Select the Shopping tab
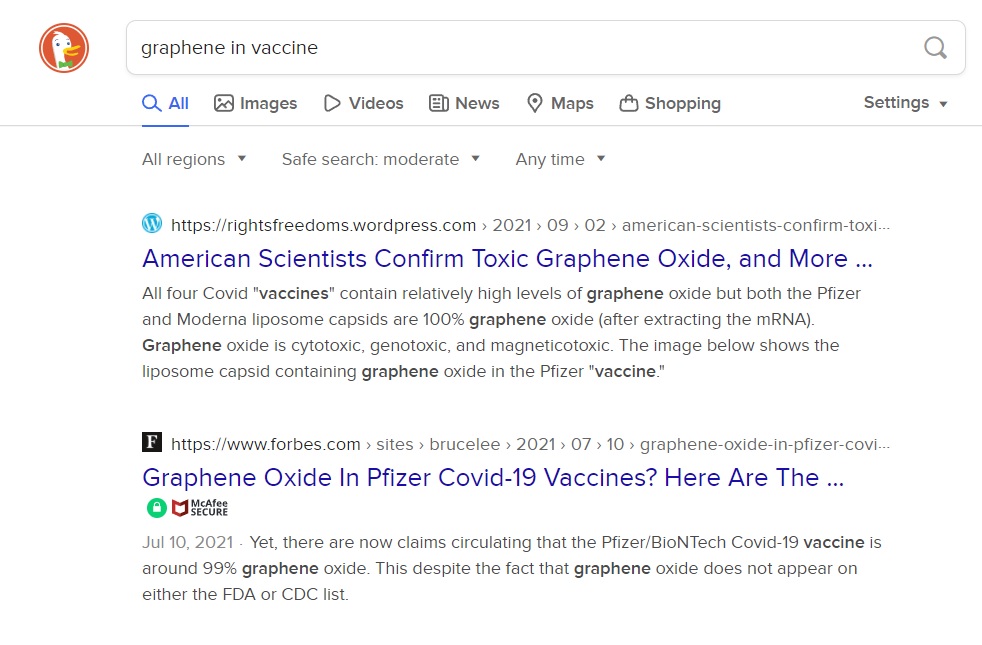Viewport: 982px width, 645px height. pyautogui.click(x=670, y=103)
